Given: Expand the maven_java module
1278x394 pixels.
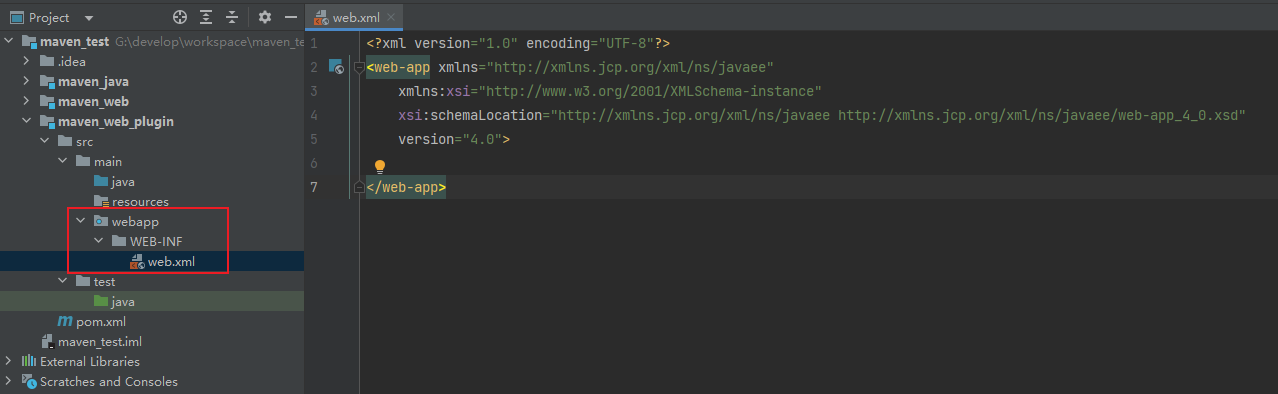Looking at the screenshot, I should click(27, 81).
